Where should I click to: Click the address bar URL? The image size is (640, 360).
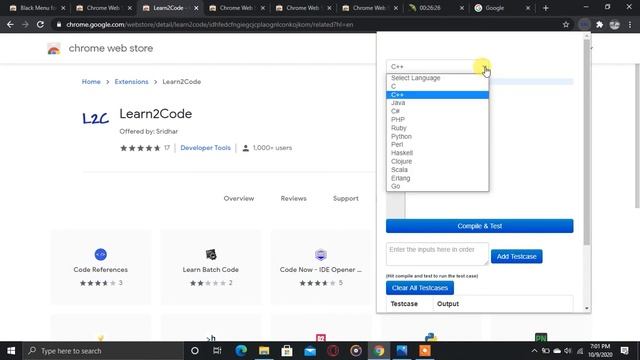(210, 24)
